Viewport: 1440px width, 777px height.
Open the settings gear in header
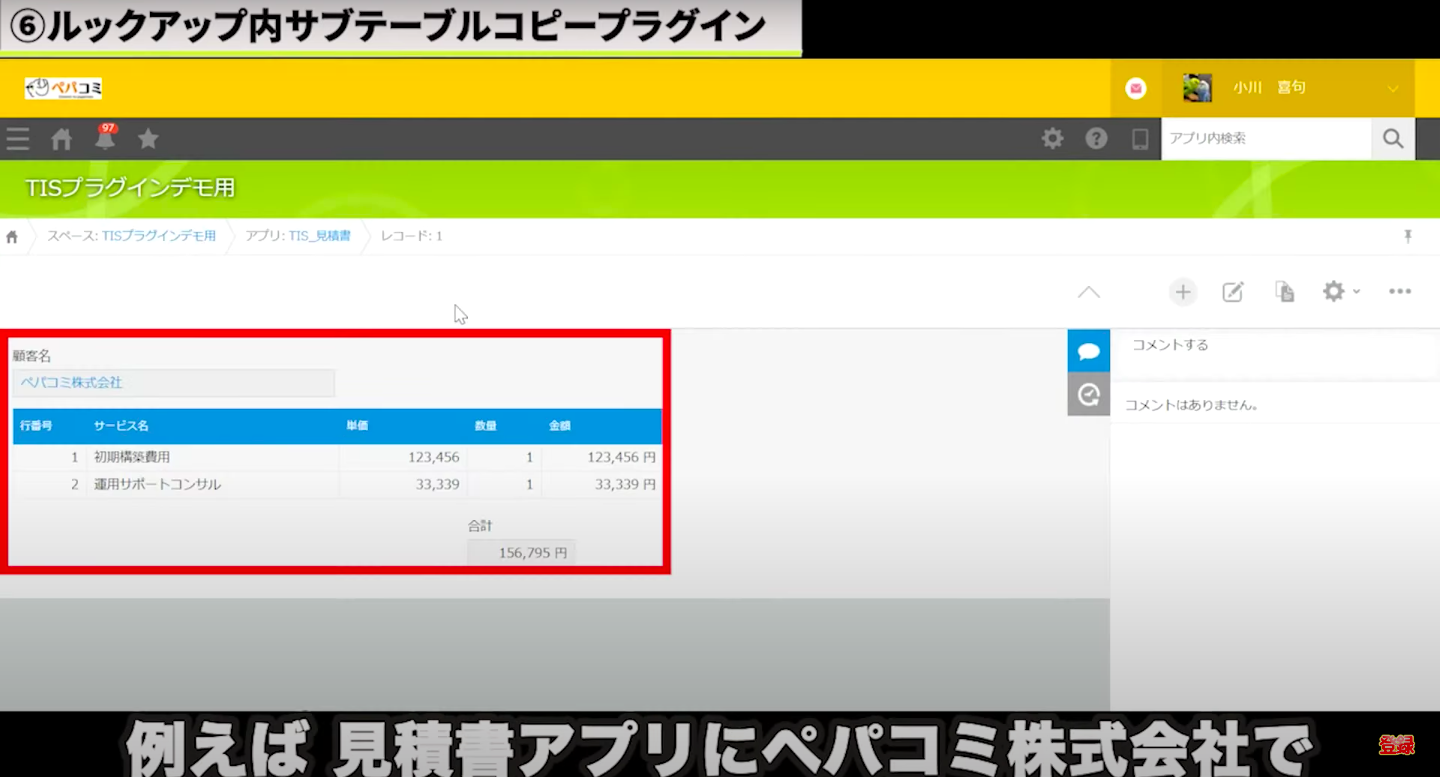[1052, 139]
